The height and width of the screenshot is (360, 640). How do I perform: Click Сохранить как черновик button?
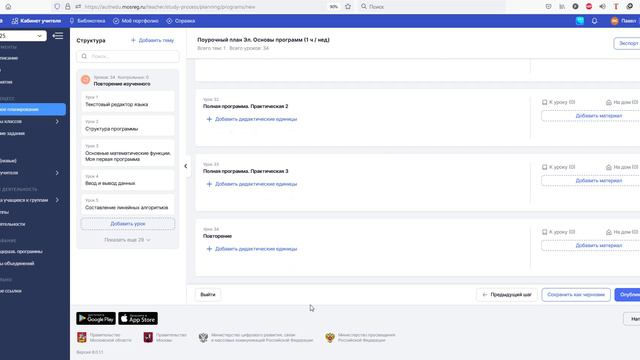pyautogui.click(x=576, y=295)
